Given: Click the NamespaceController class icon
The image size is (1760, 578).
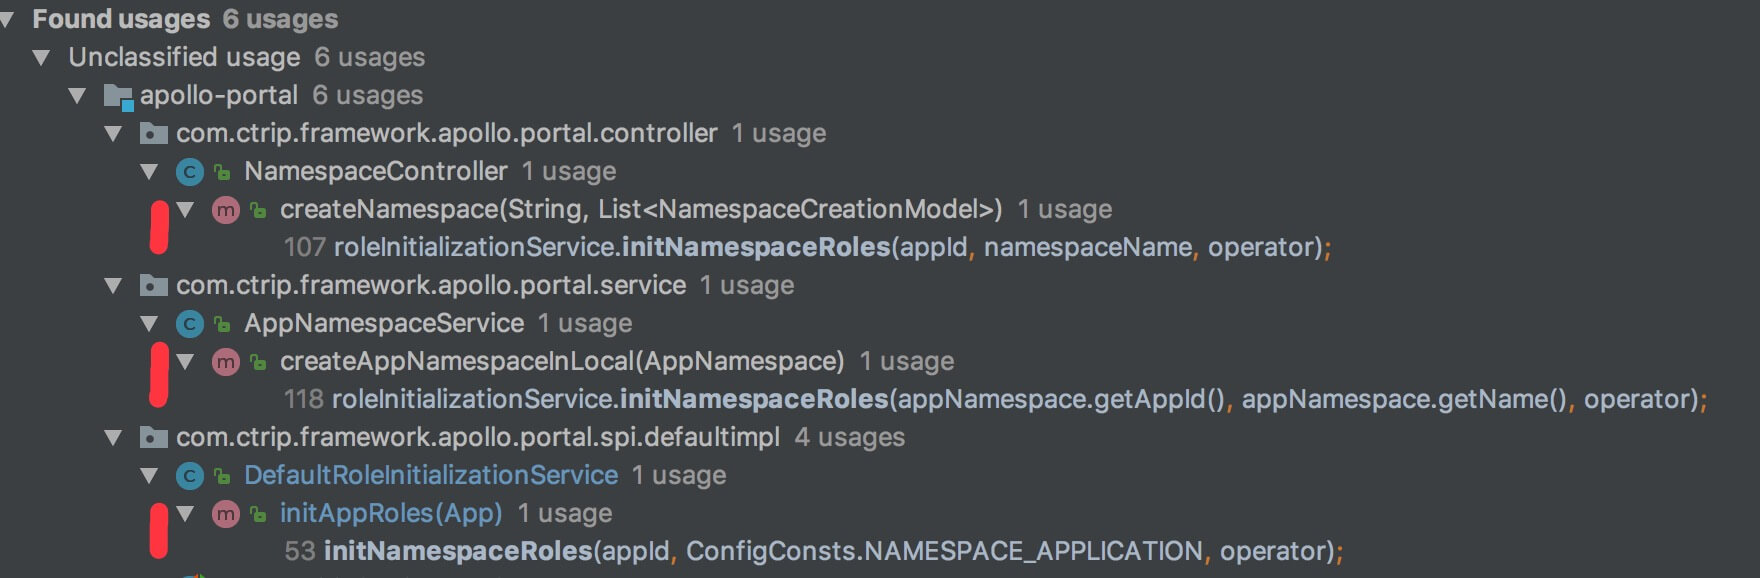Looking at the screenshot, I should [x=189, y=172].
